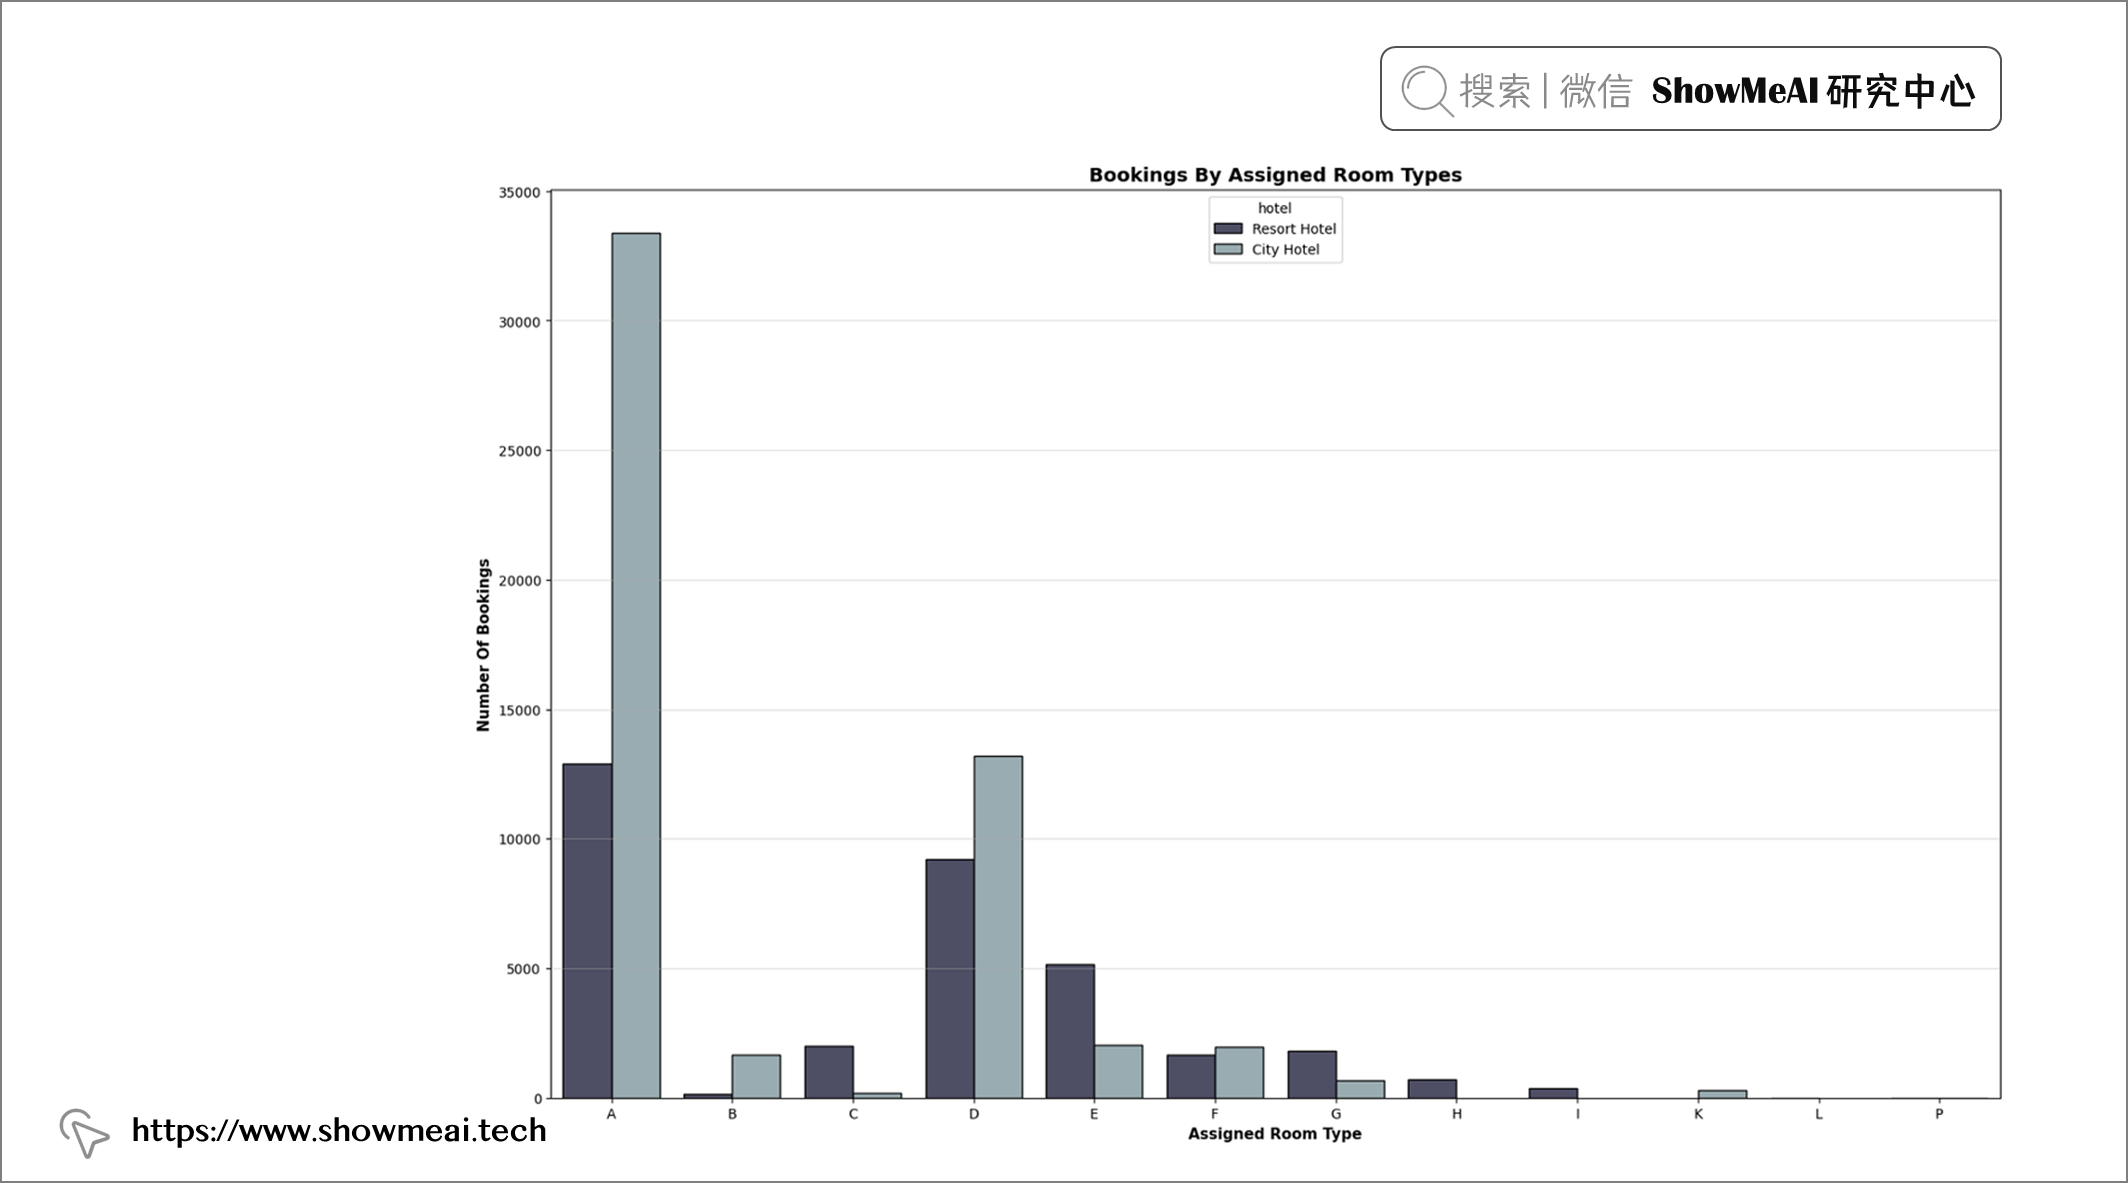Click the Resort Hotel bar for room E

click(1070, 1031)
